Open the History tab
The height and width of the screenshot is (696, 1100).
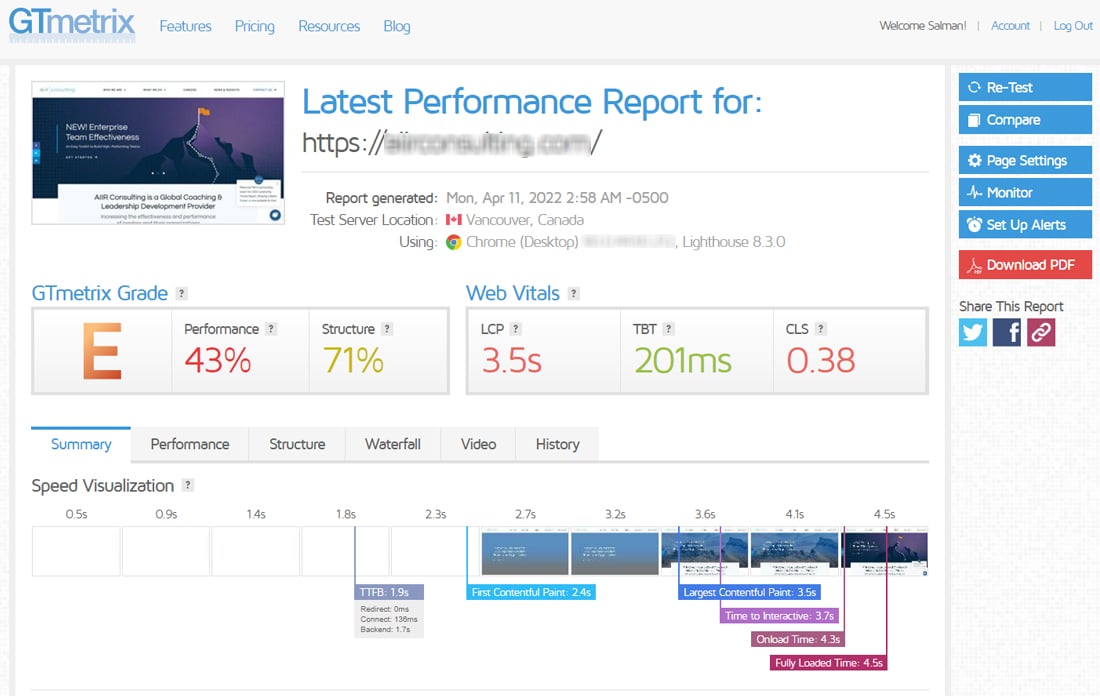pyautogui.click(x=557, y=444)
